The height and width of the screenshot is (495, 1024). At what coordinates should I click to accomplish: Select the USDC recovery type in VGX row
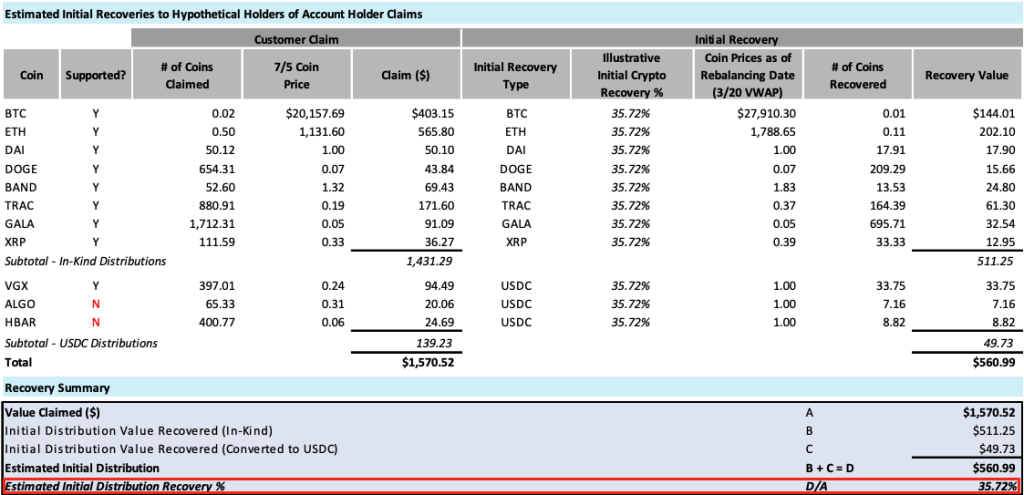pyautogui.click(x=516, y=285)
